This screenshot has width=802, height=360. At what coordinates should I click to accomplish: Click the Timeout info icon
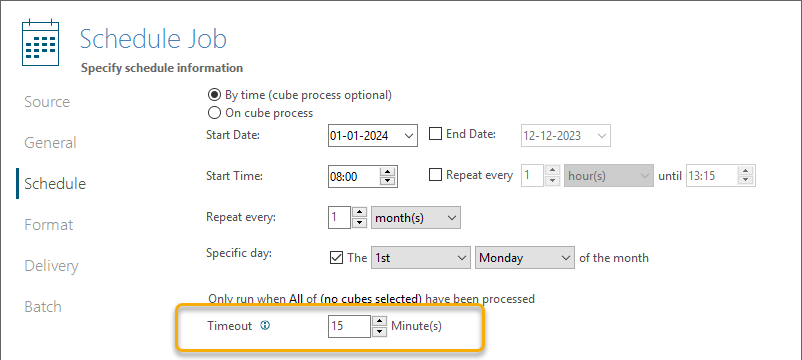tap(265, 325)
